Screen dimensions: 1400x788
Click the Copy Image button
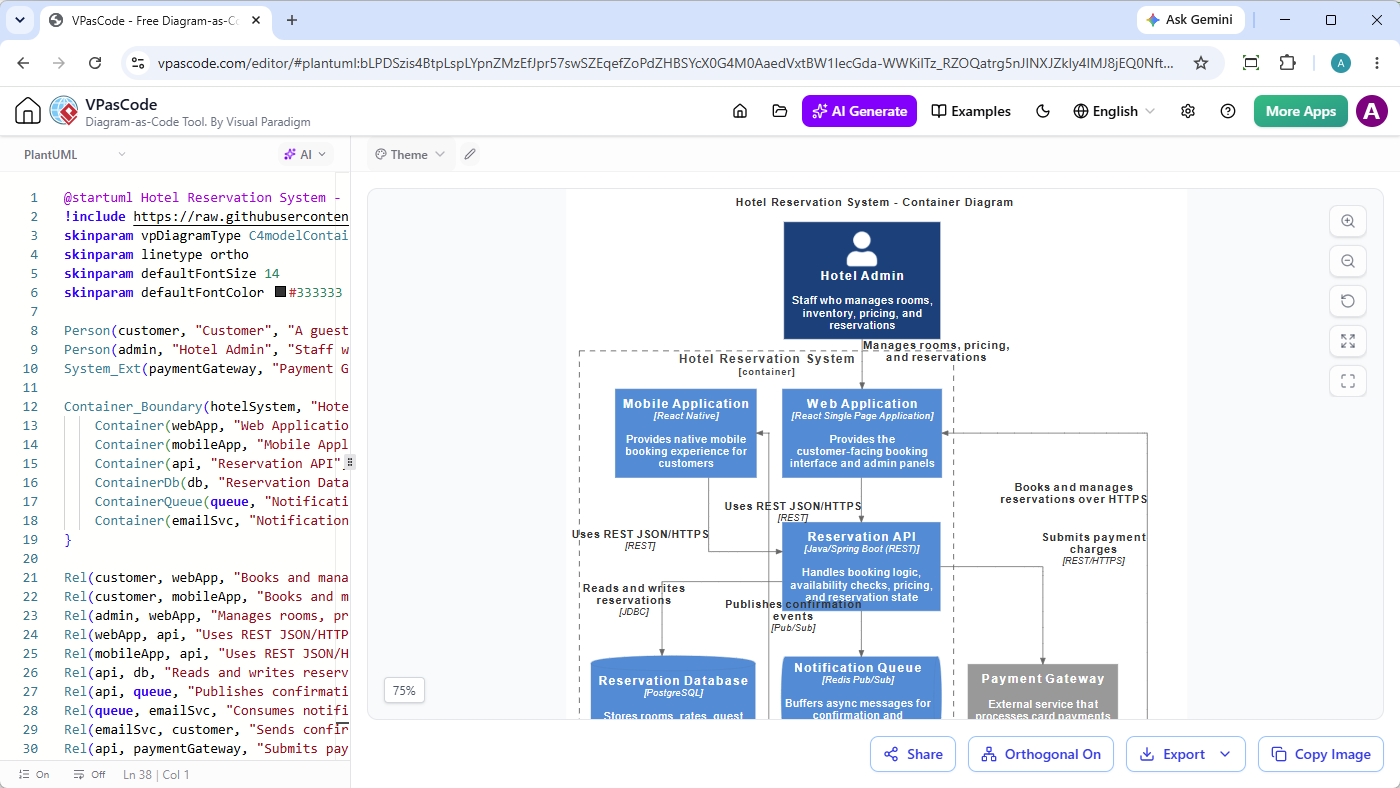pos(1321,754)
